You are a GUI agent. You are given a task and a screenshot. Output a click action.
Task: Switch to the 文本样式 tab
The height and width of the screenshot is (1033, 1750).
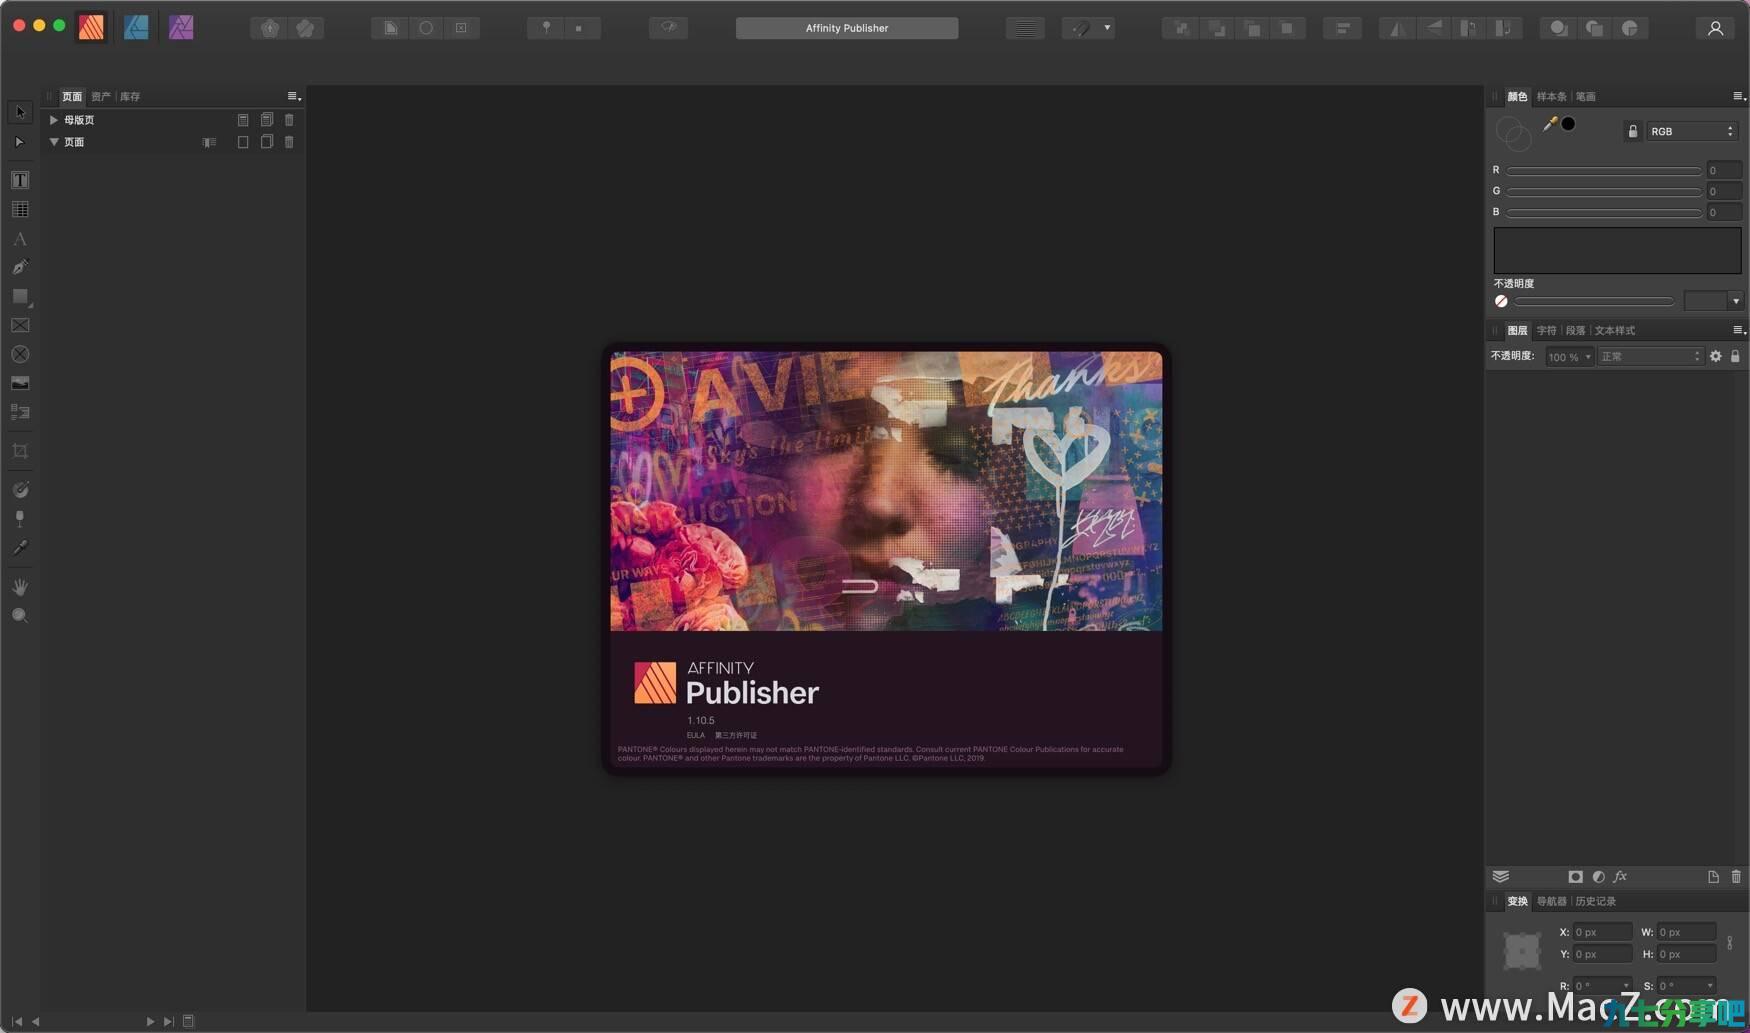pos(1615,330)
